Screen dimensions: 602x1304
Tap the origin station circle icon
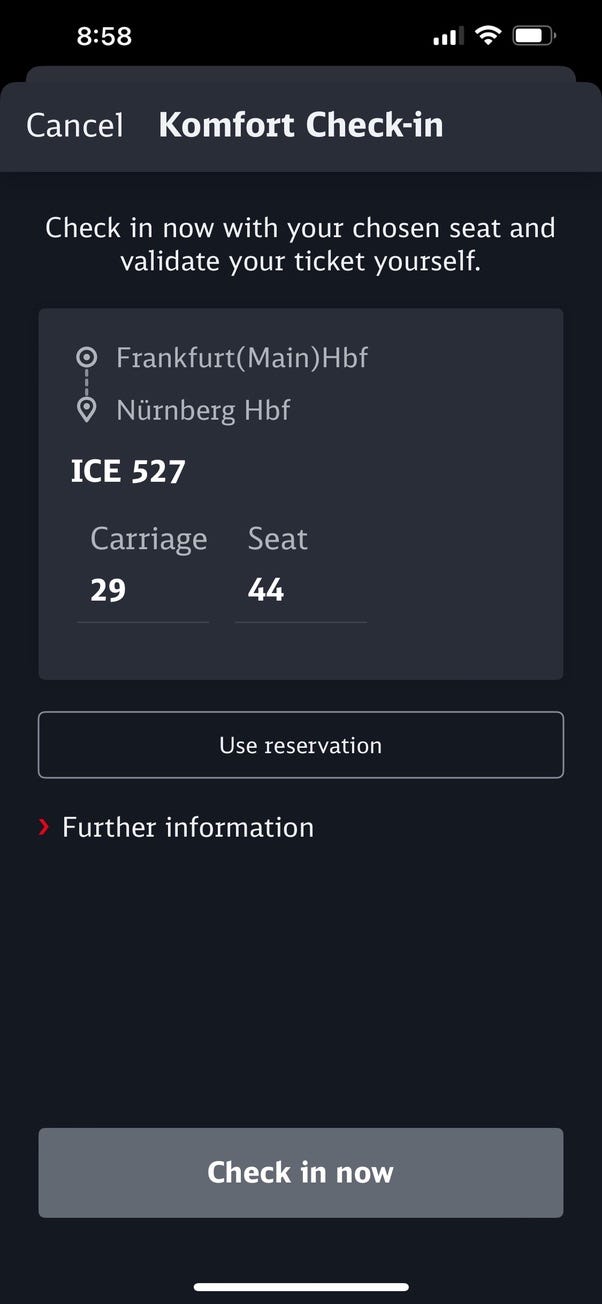[x=87, y=357]
